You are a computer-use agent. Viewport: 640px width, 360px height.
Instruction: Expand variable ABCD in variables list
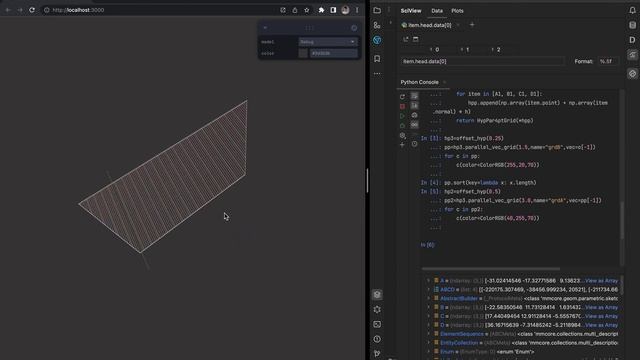pyautogui.click(x=429, y=289)
